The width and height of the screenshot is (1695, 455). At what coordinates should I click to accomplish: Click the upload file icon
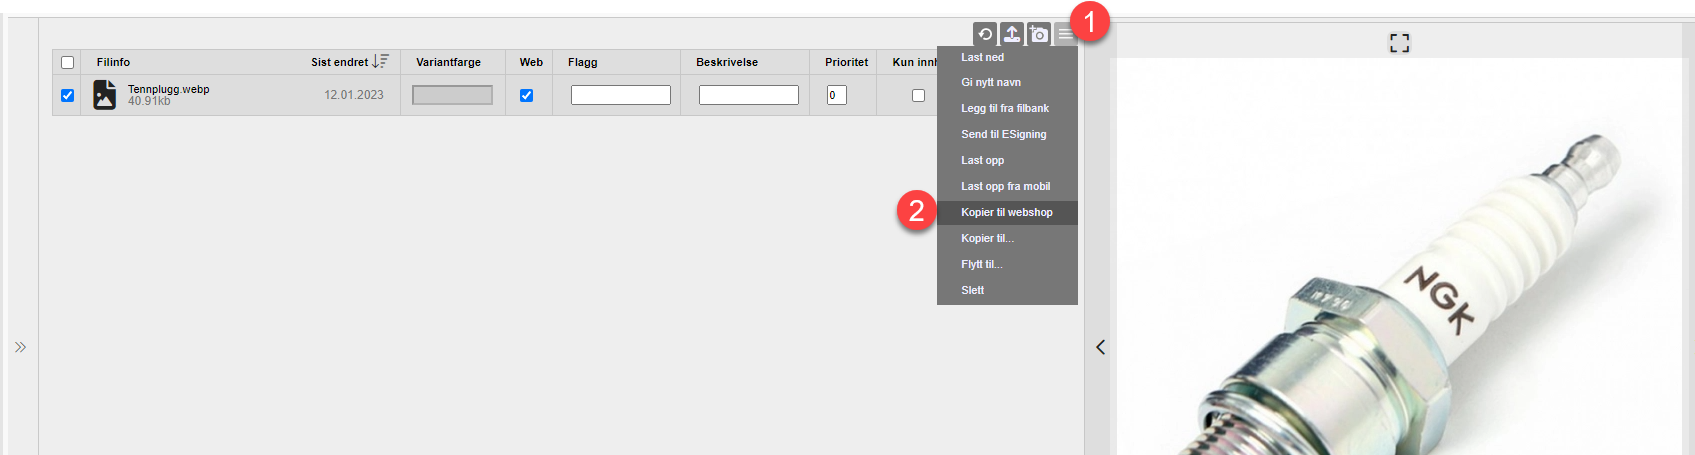point(1012,34)
